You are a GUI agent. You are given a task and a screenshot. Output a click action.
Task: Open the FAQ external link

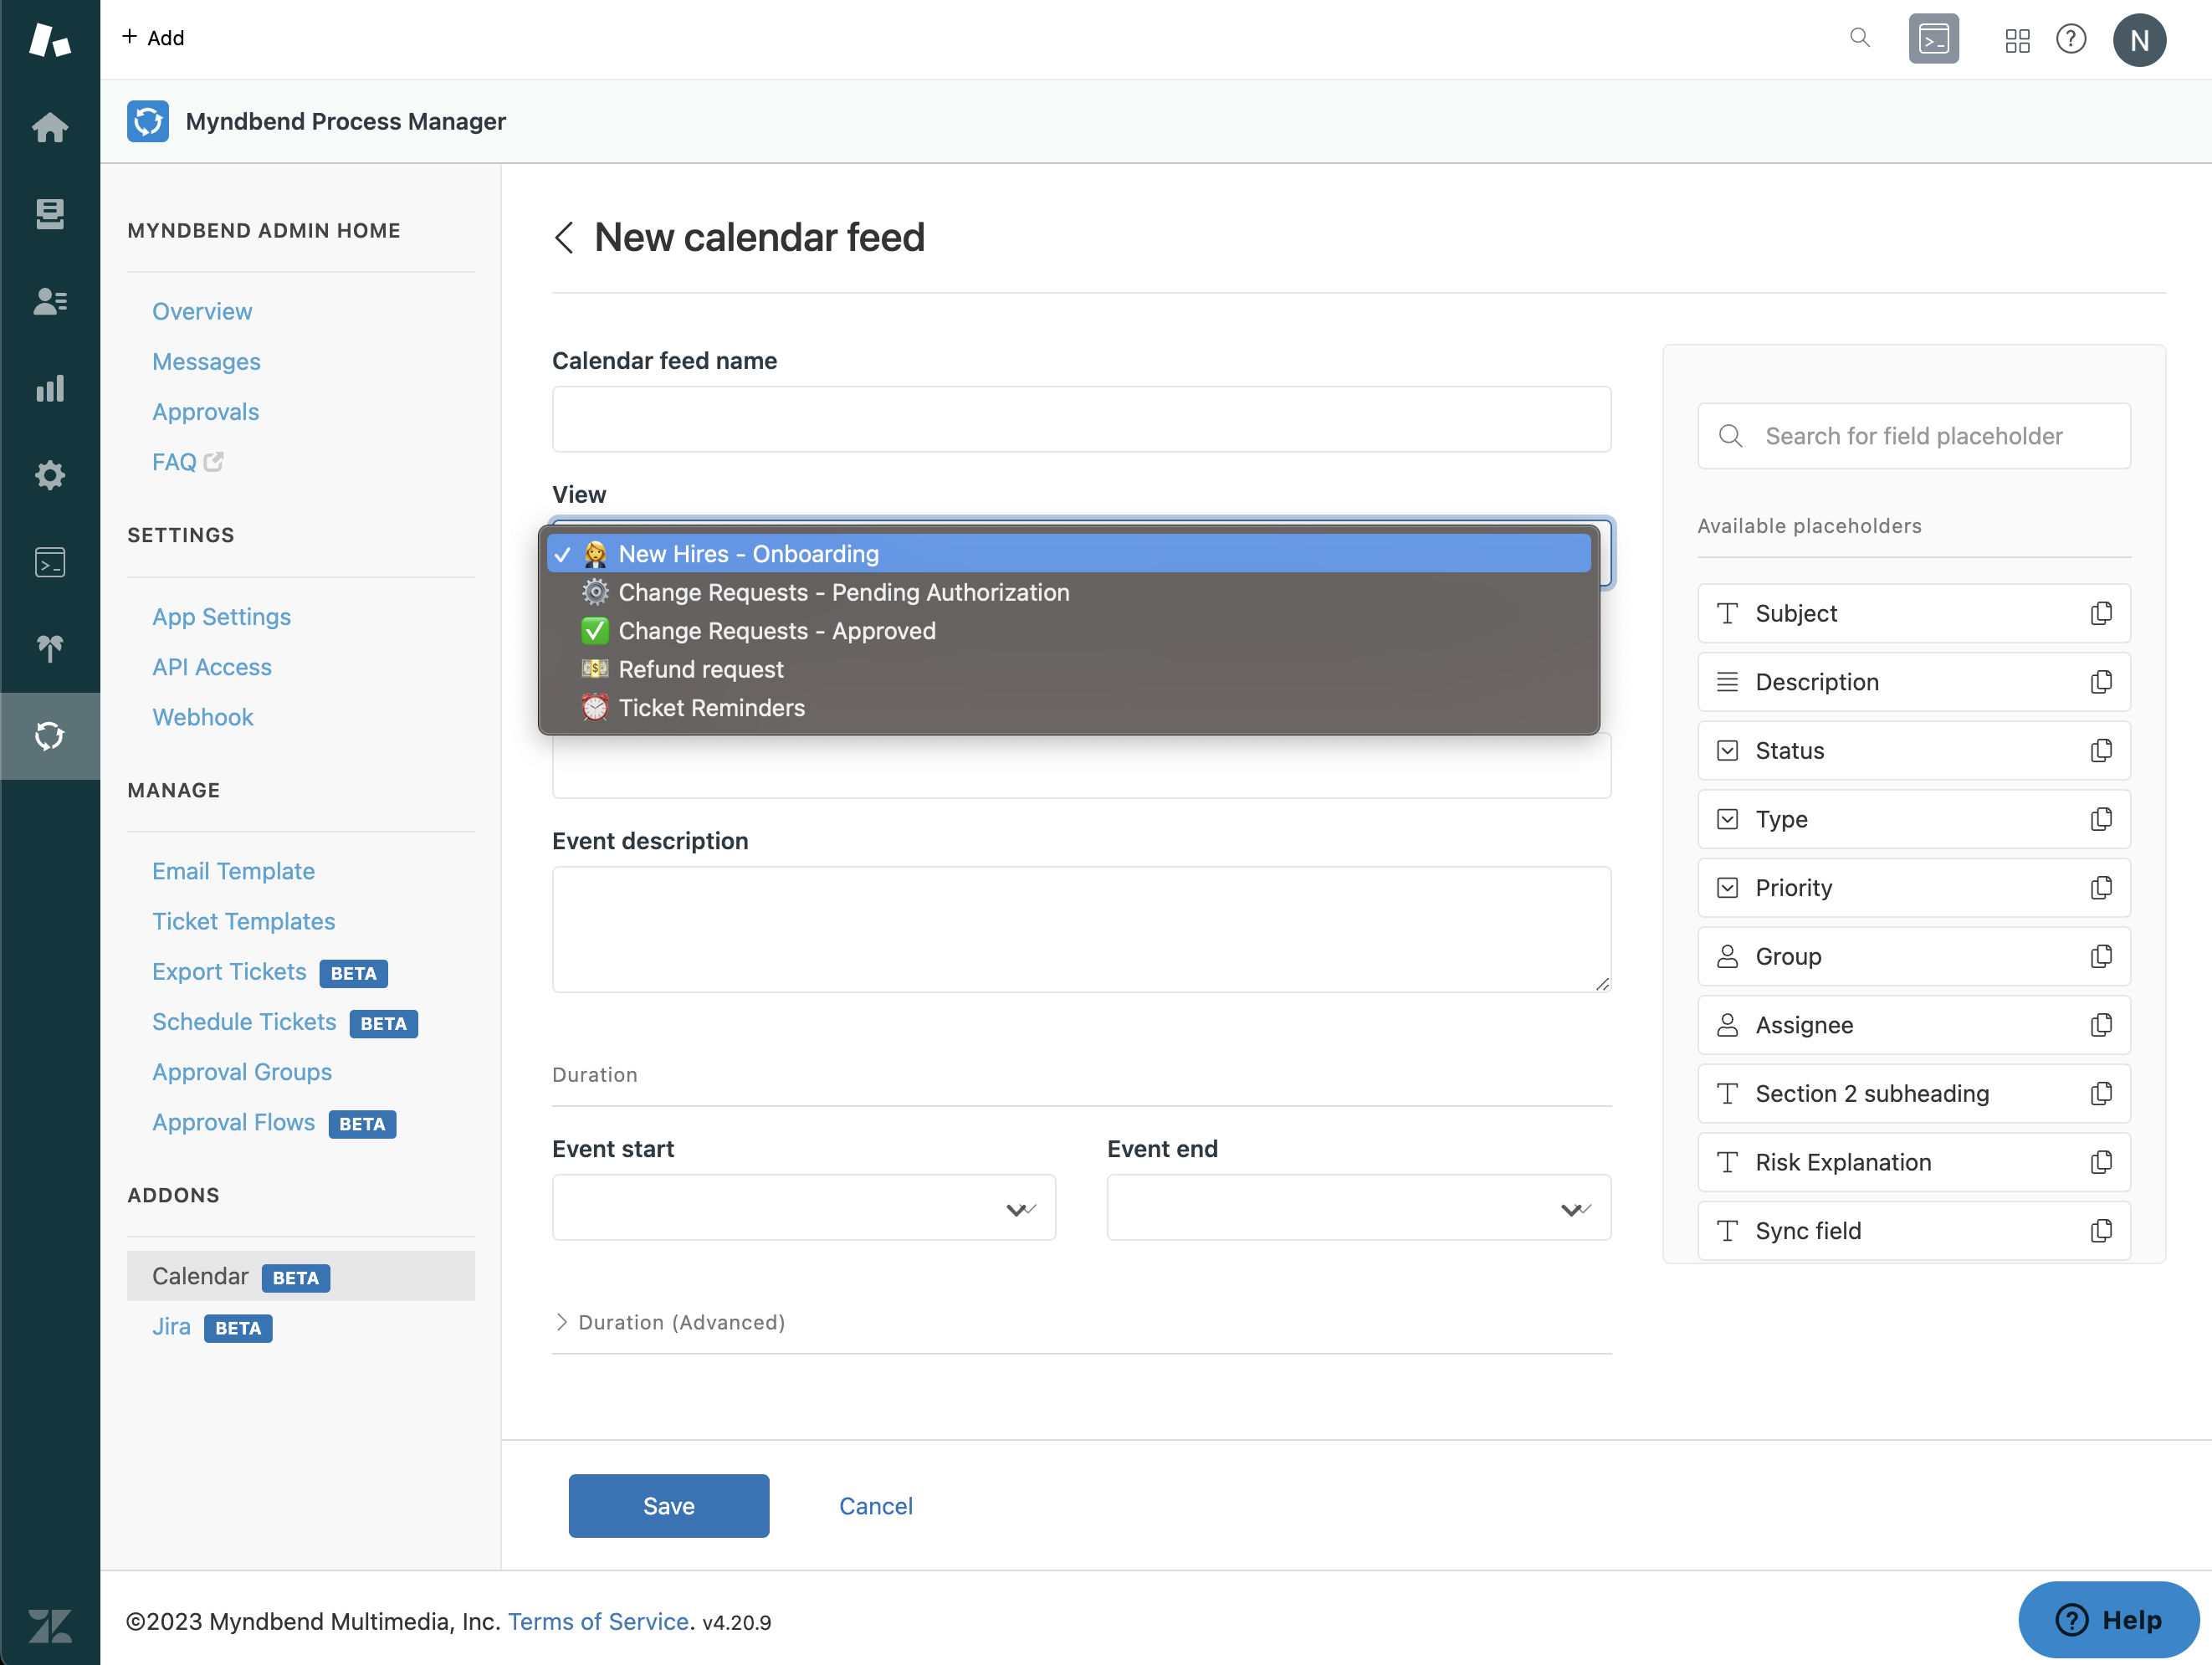[x=187, y=462]
